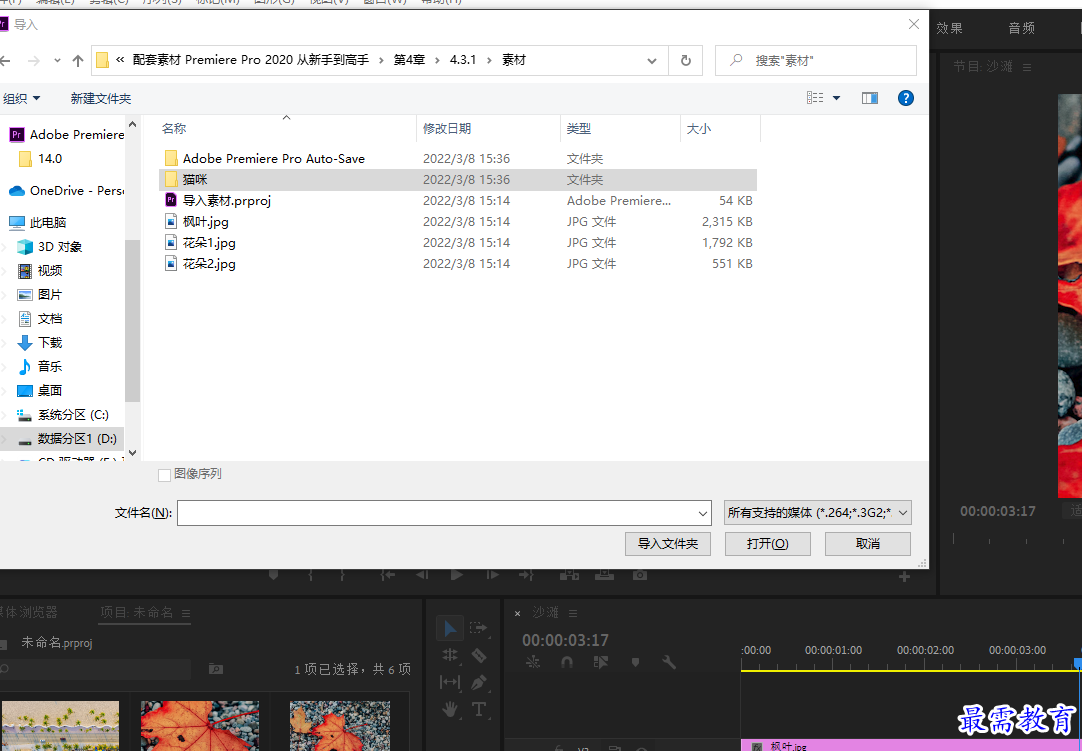Toggle insert sequences as nests
The width and height of the screenshot is (1082, 751).
pyautogui.click(x=533, y=662)
